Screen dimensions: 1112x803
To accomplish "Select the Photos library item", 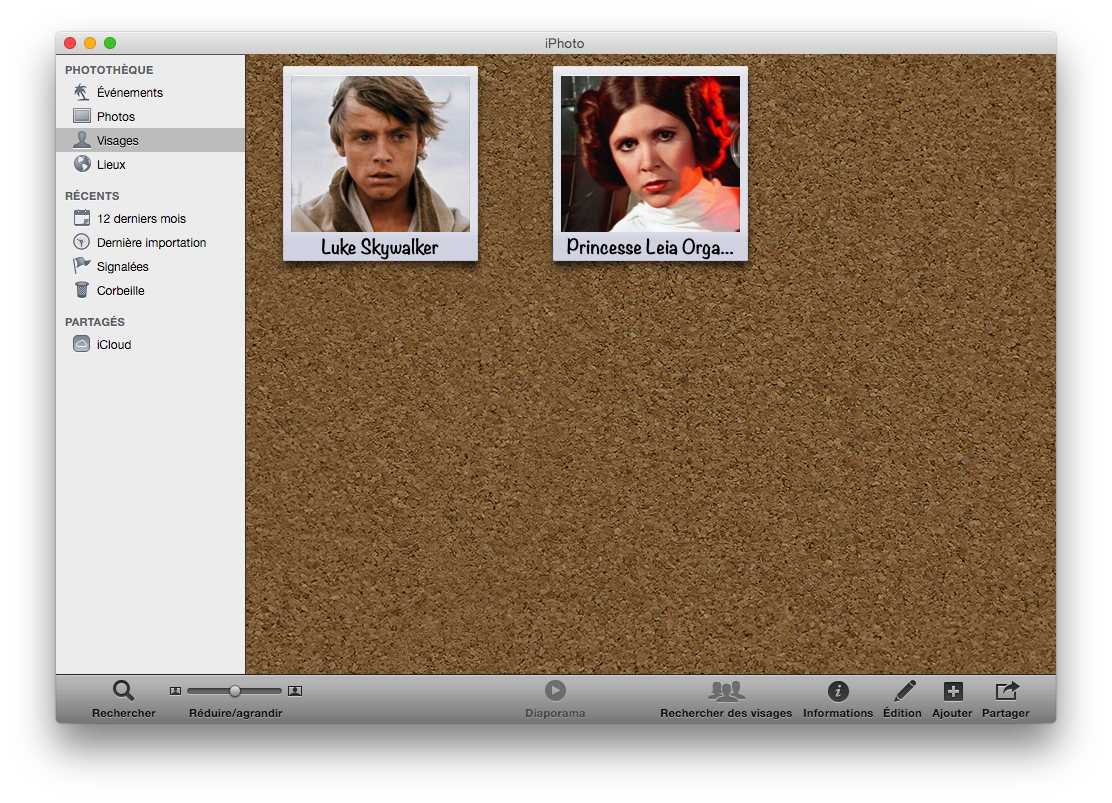I will [x=150, y=116].
